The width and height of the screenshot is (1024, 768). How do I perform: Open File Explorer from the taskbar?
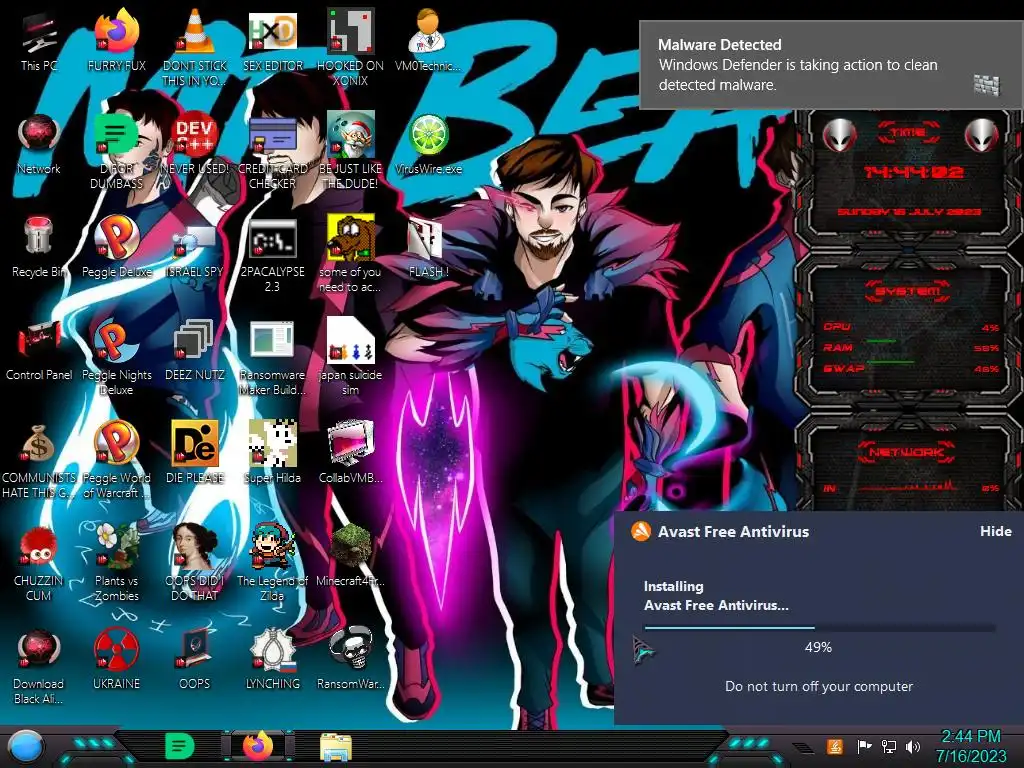tap(336, 747)
